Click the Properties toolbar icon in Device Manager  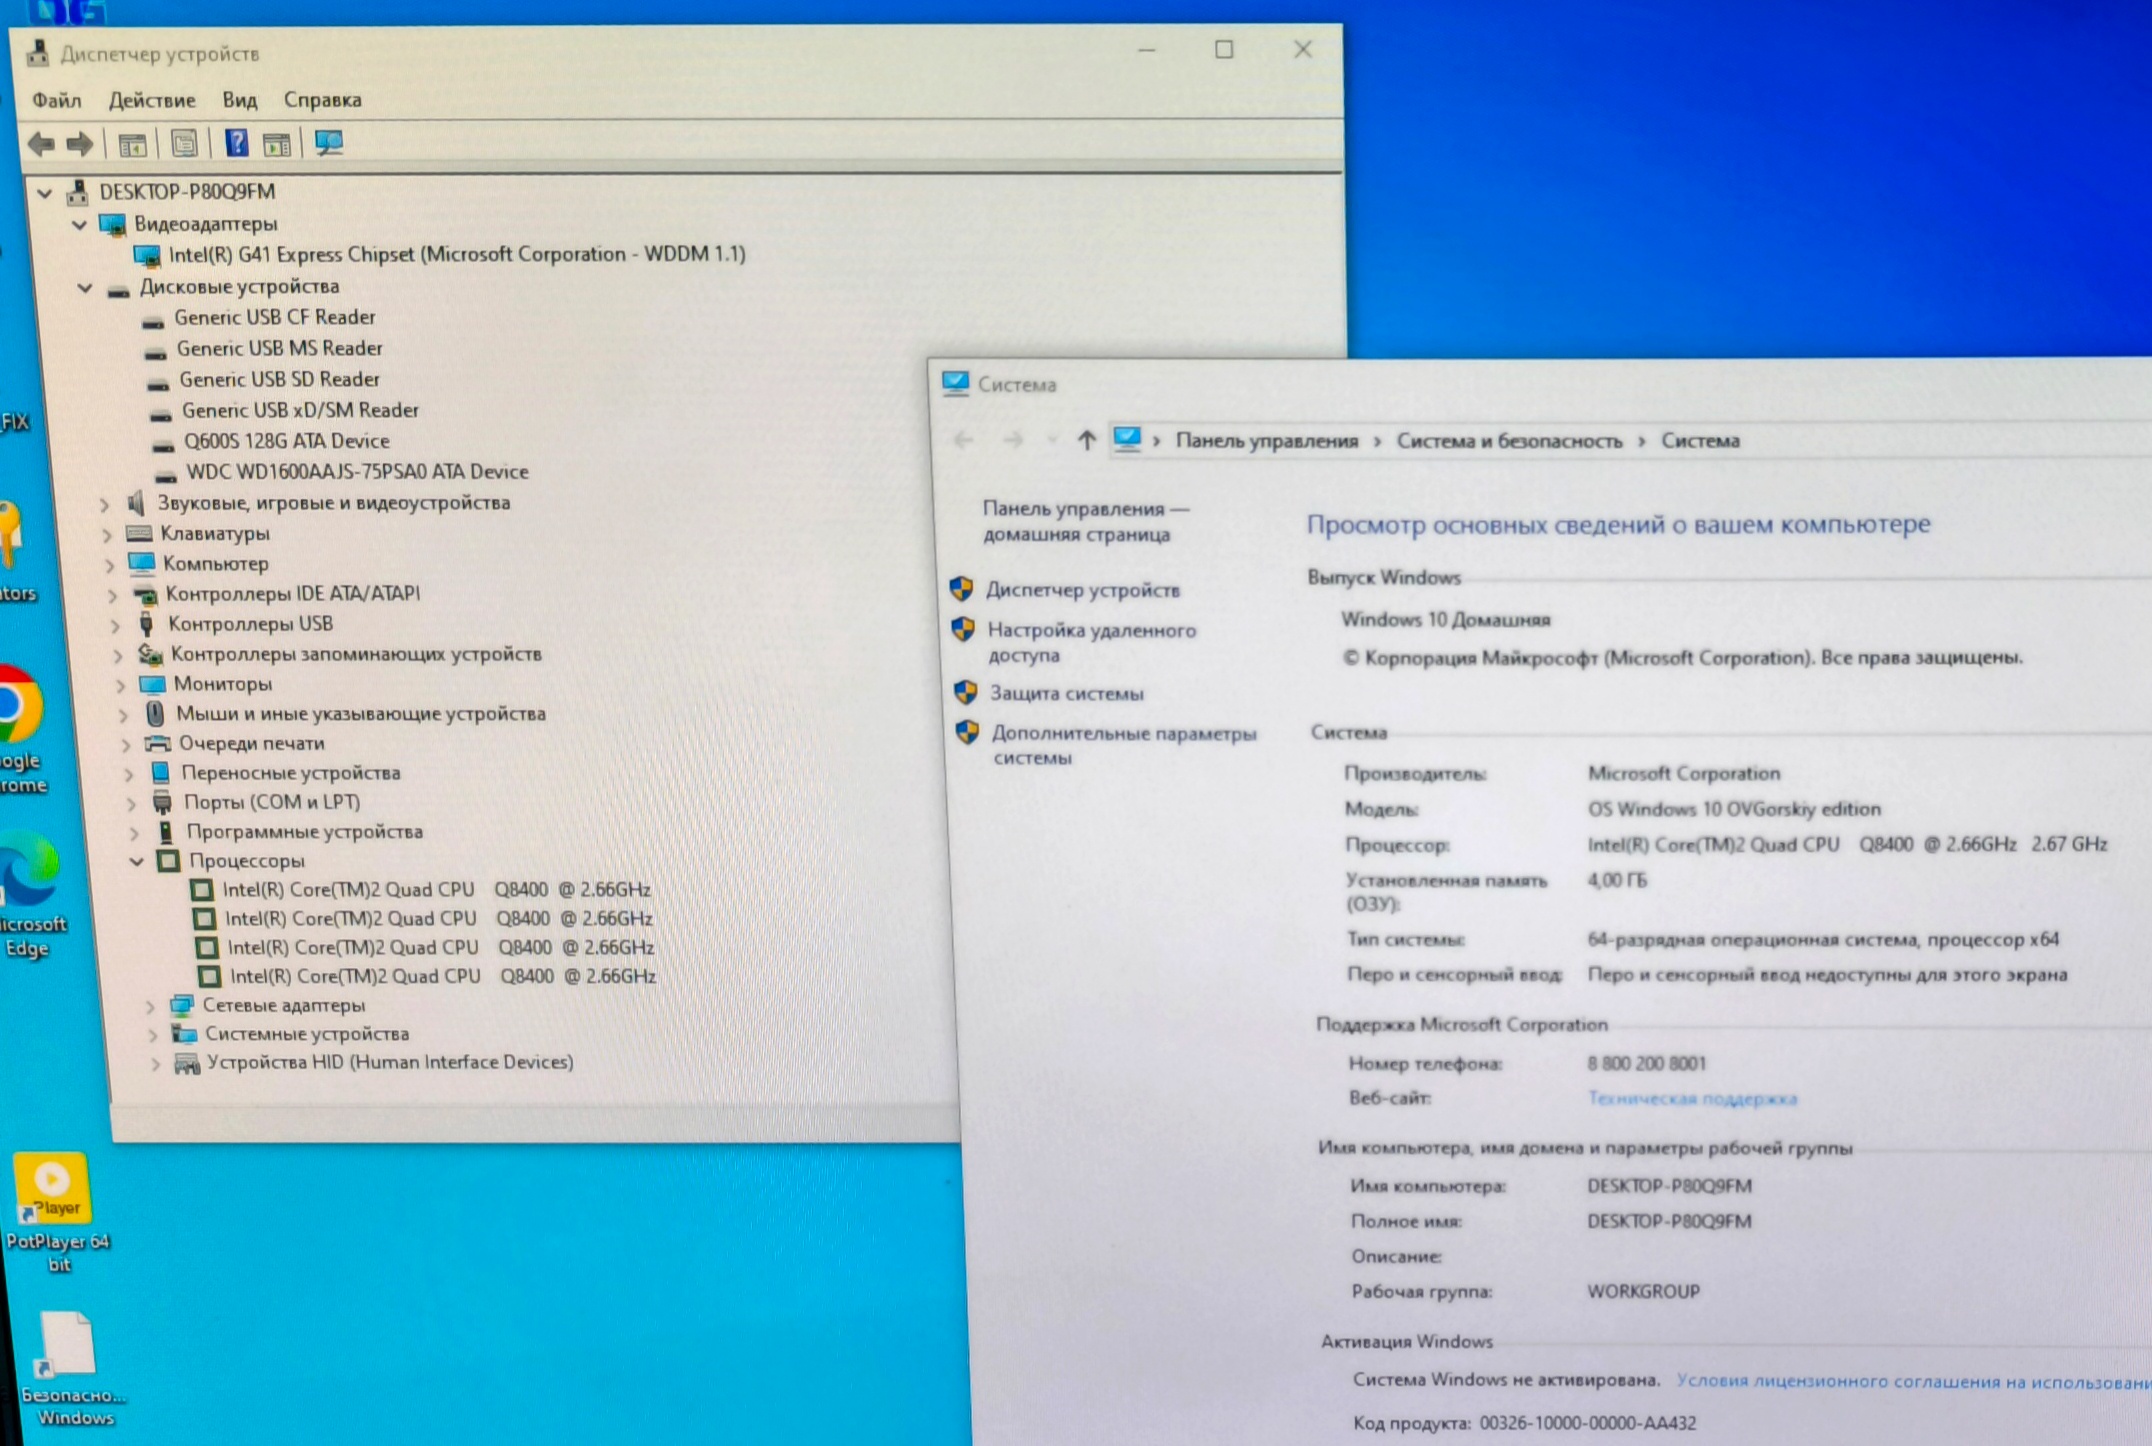point(184,144)
